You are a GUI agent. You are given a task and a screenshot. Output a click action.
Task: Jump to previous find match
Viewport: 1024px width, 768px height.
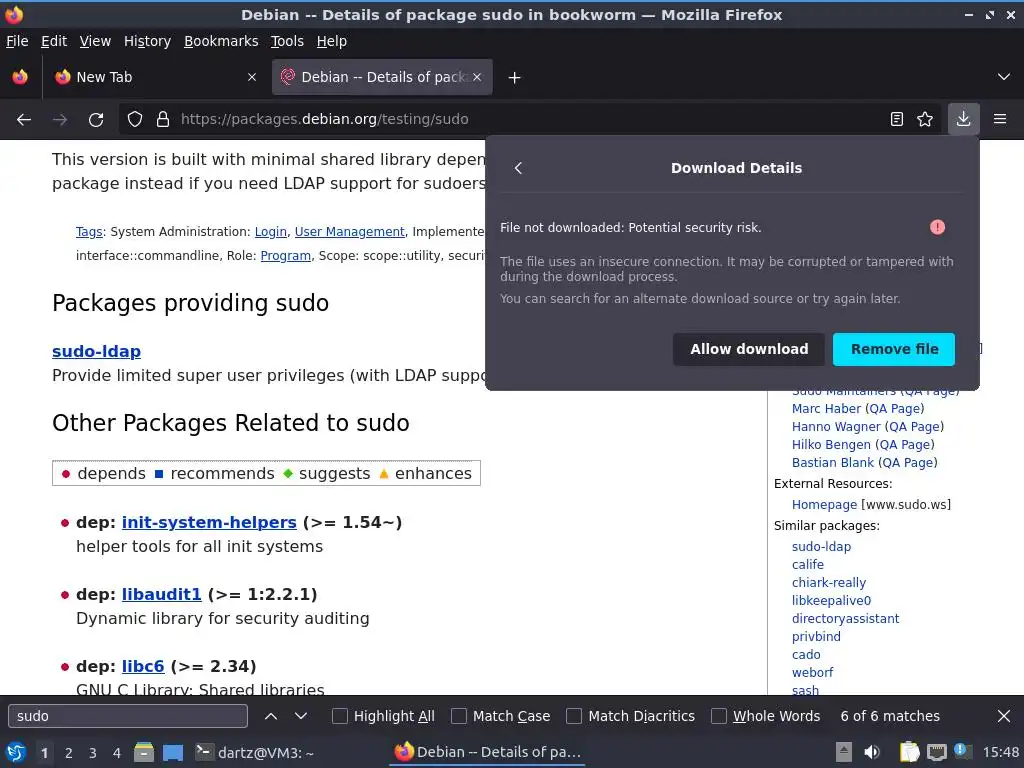coord(271,716)
